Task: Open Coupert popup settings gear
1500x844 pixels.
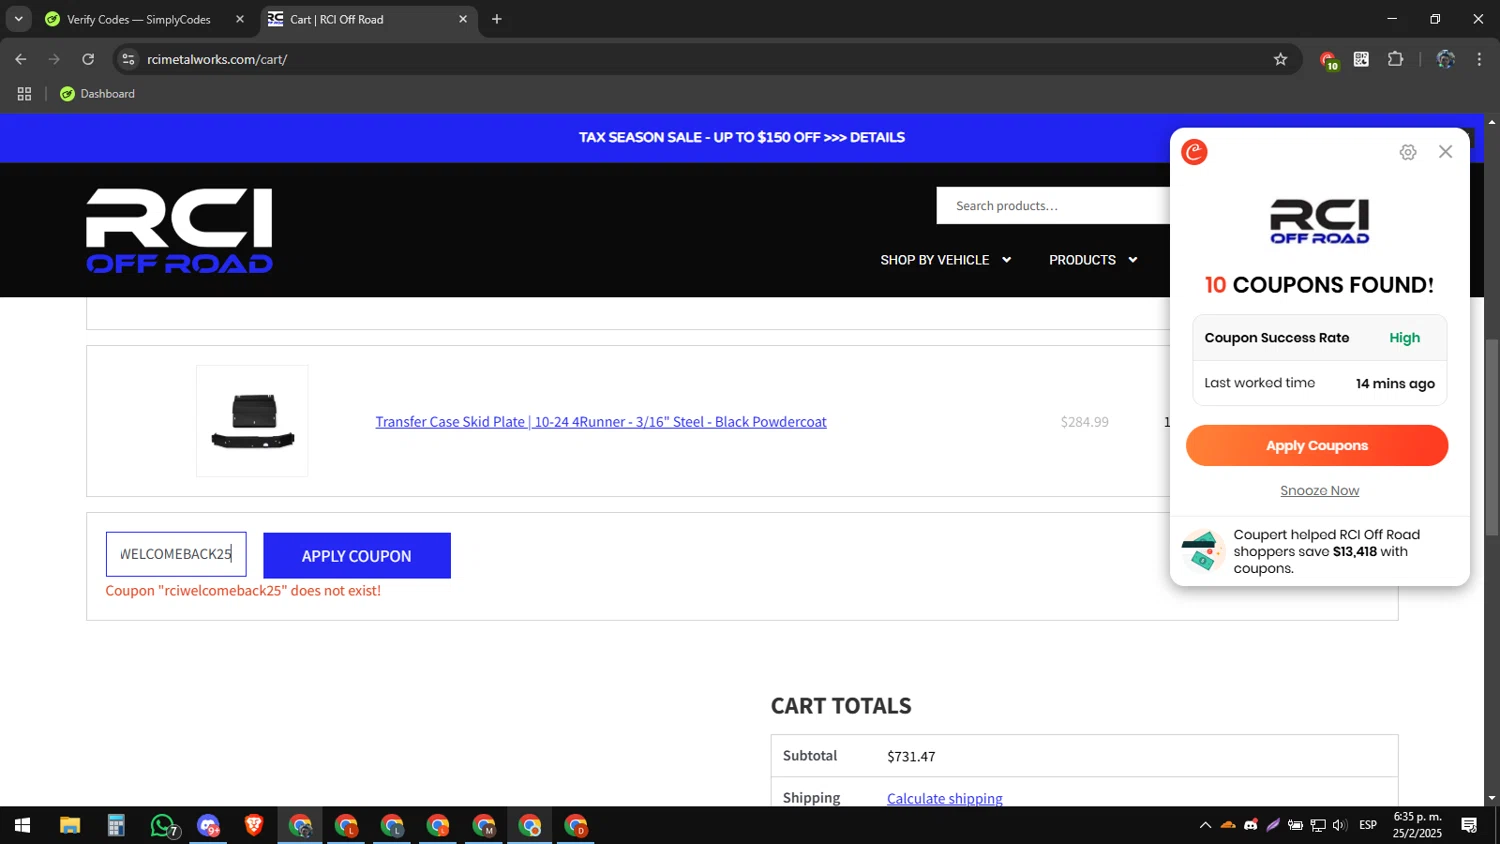Action: pyautogui.click(x=1408, y=152)
